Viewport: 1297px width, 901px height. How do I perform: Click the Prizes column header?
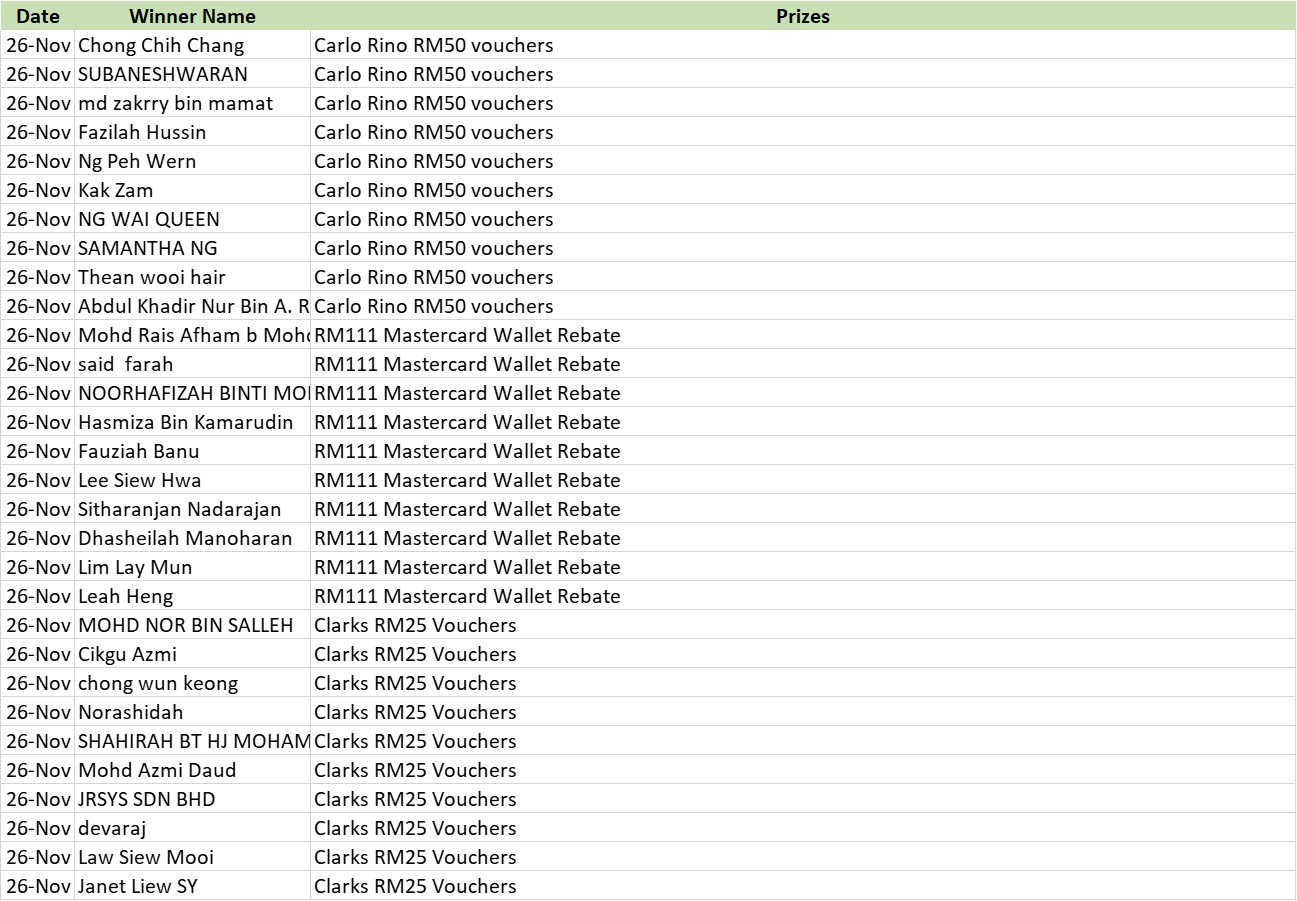click(x=802, y=16)
